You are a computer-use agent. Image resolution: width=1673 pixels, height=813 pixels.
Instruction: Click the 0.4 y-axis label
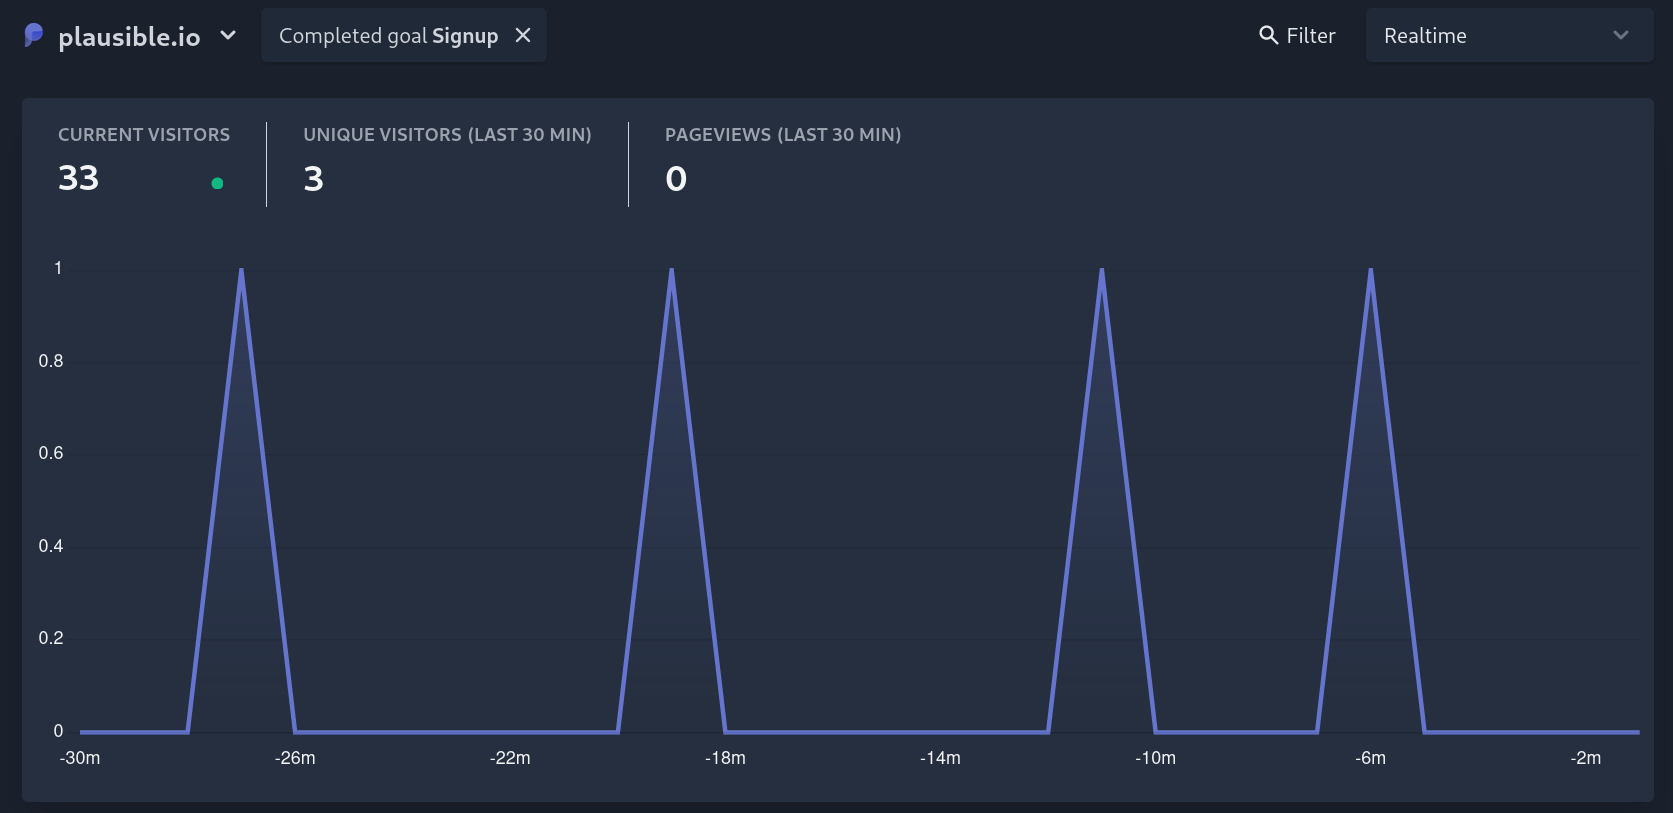[51, 546]
